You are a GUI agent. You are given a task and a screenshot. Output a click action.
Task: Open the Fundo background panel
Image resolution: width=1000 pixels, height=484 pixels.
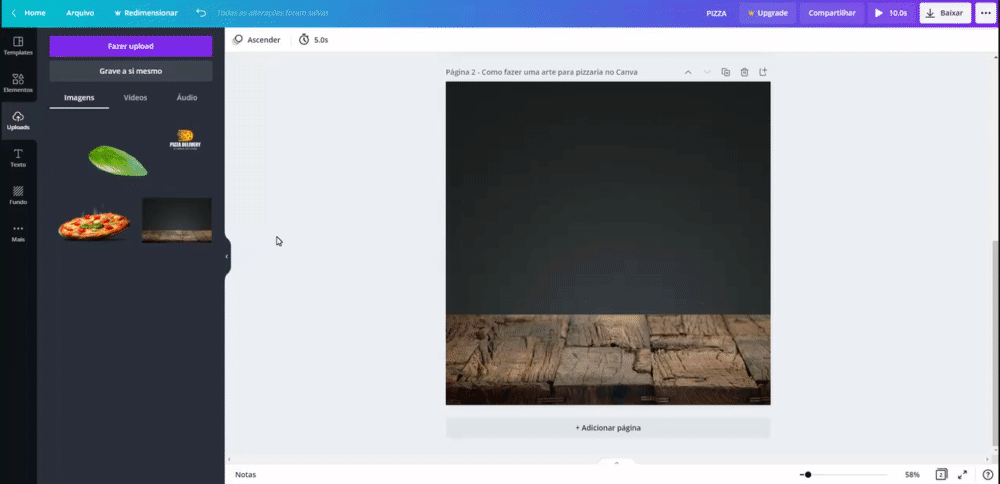(x=18, y=195)
